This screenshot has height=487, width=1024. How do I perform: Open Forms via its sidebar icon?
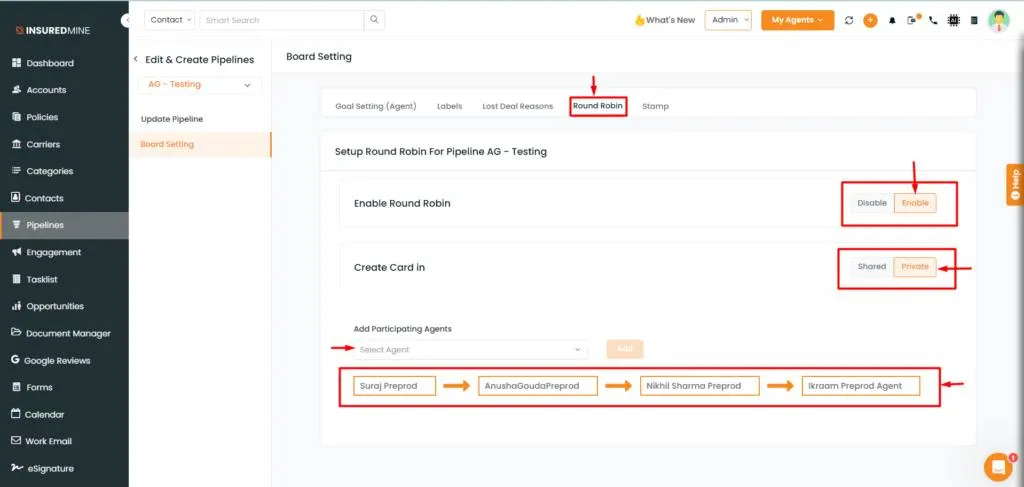[16, 387]
